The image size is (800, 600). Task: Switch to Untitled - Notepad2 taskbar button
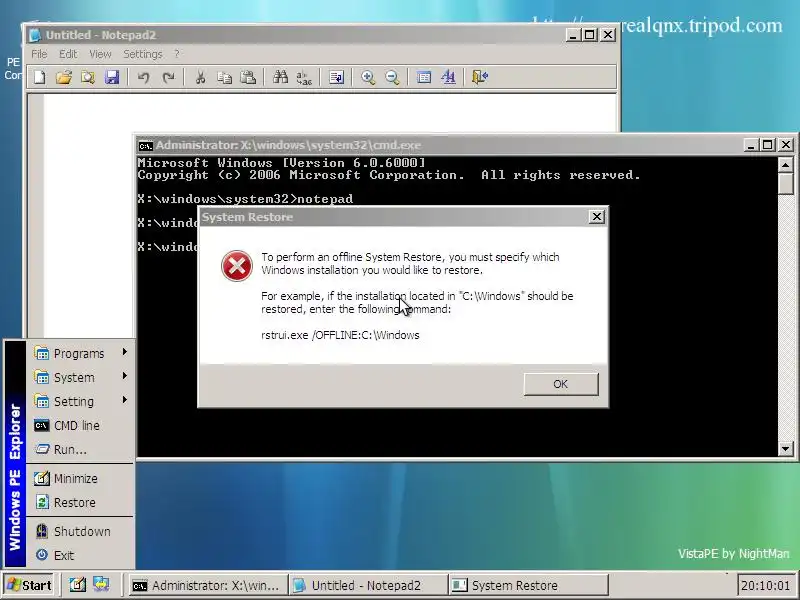click(x=368, y=585)
